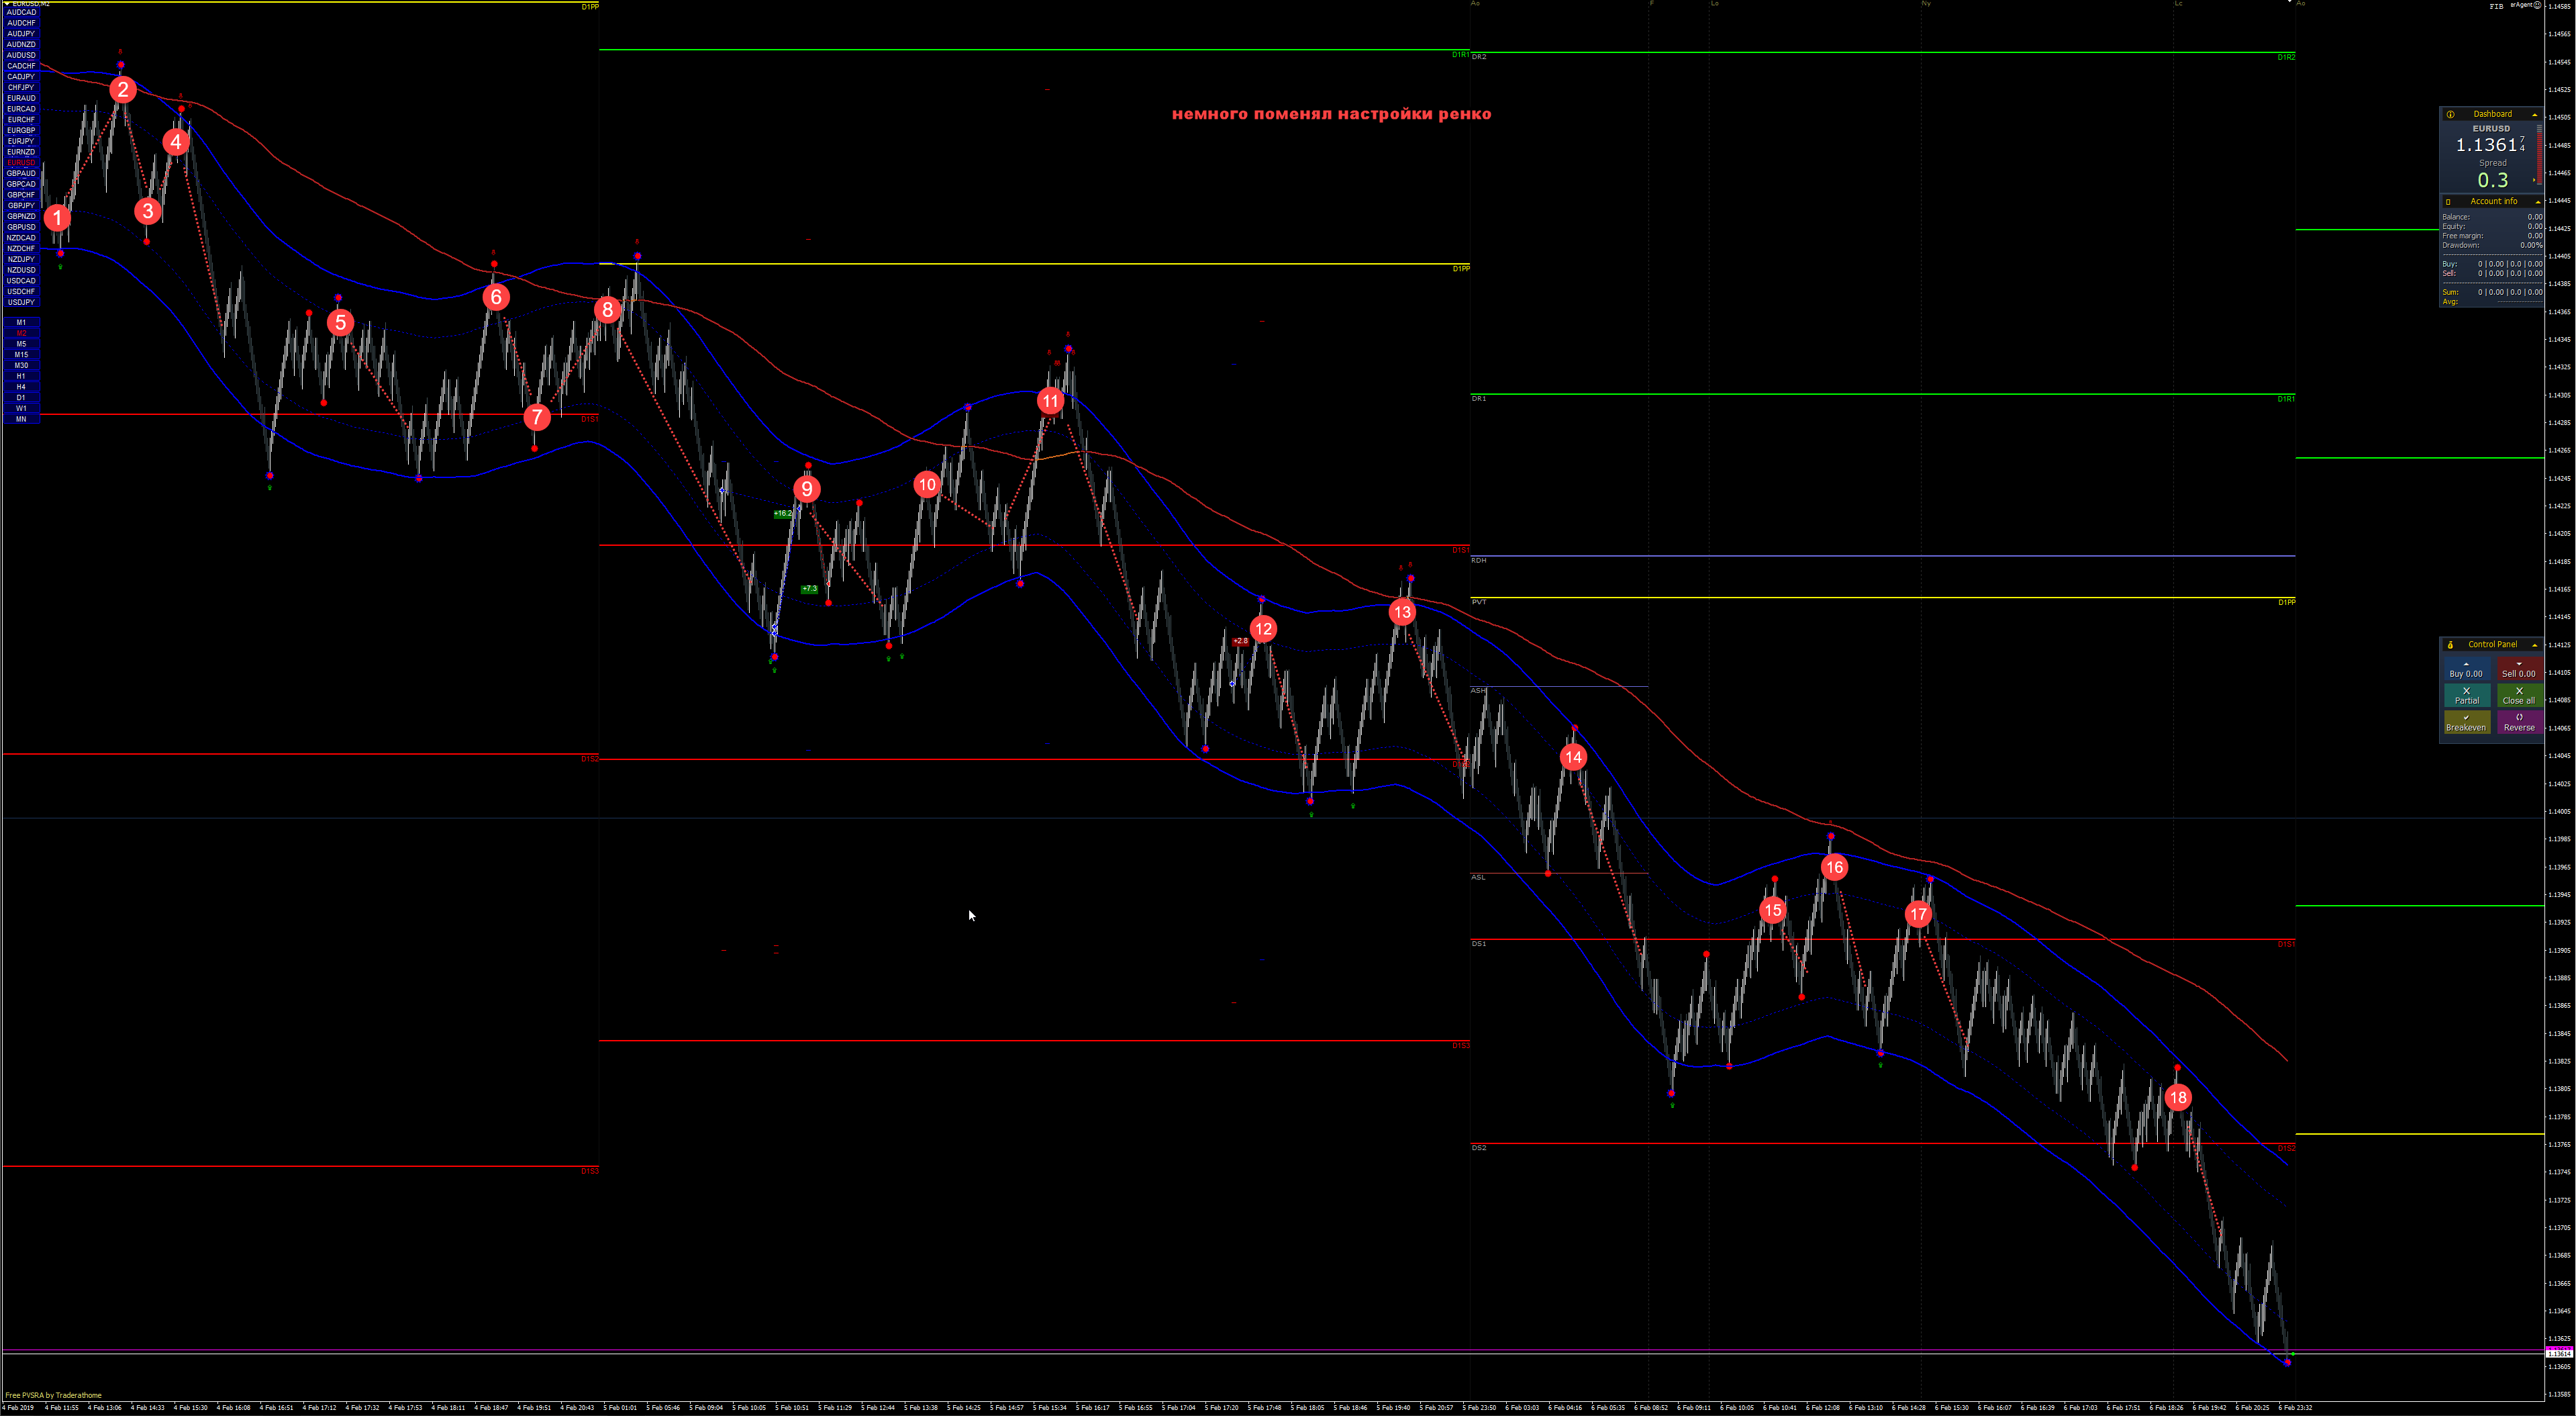
Task: Click the FIB label in top right
Action: tap(2497, 6)
